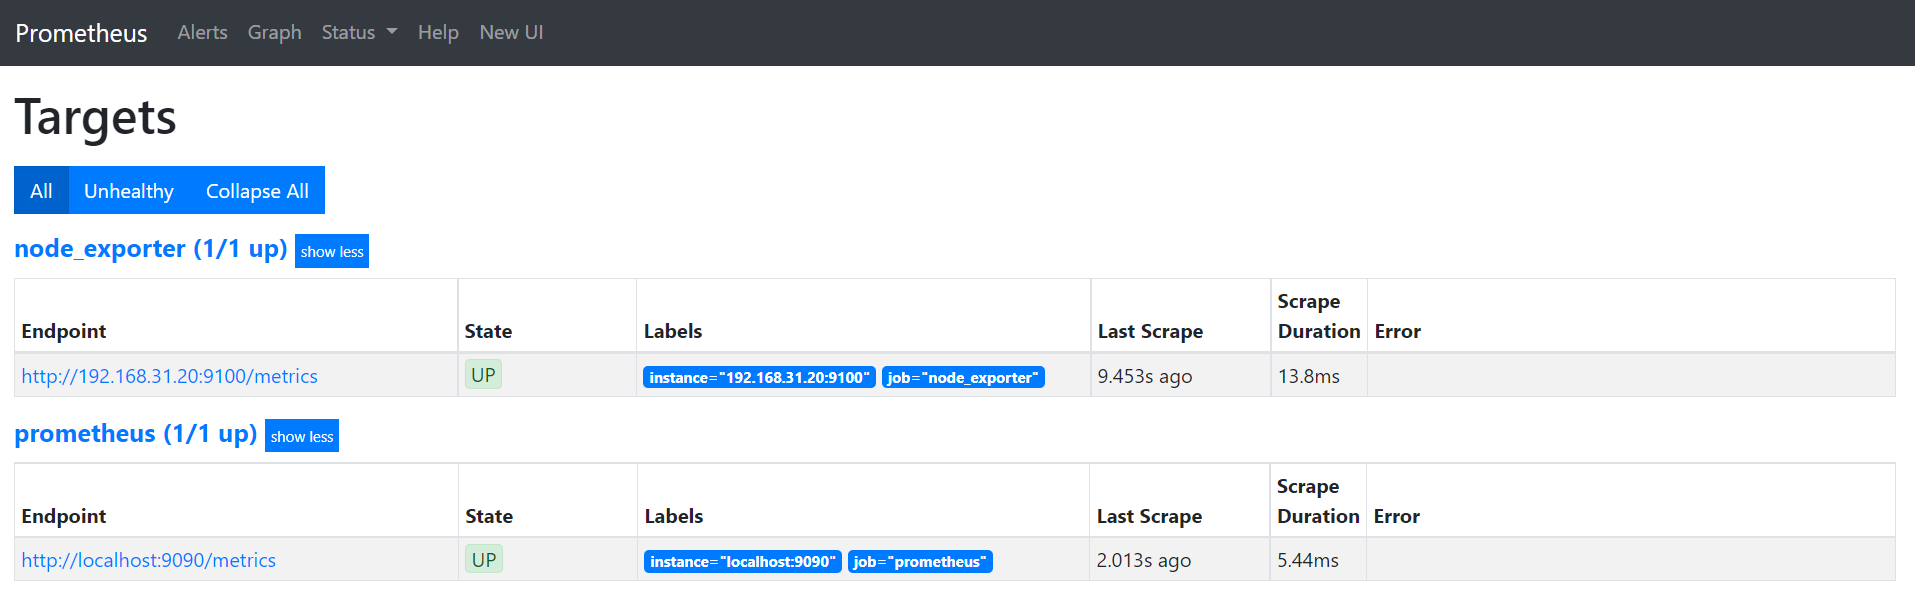Open the Graph page
This screenshot has height=589, width=1915.
coord(274,32)
